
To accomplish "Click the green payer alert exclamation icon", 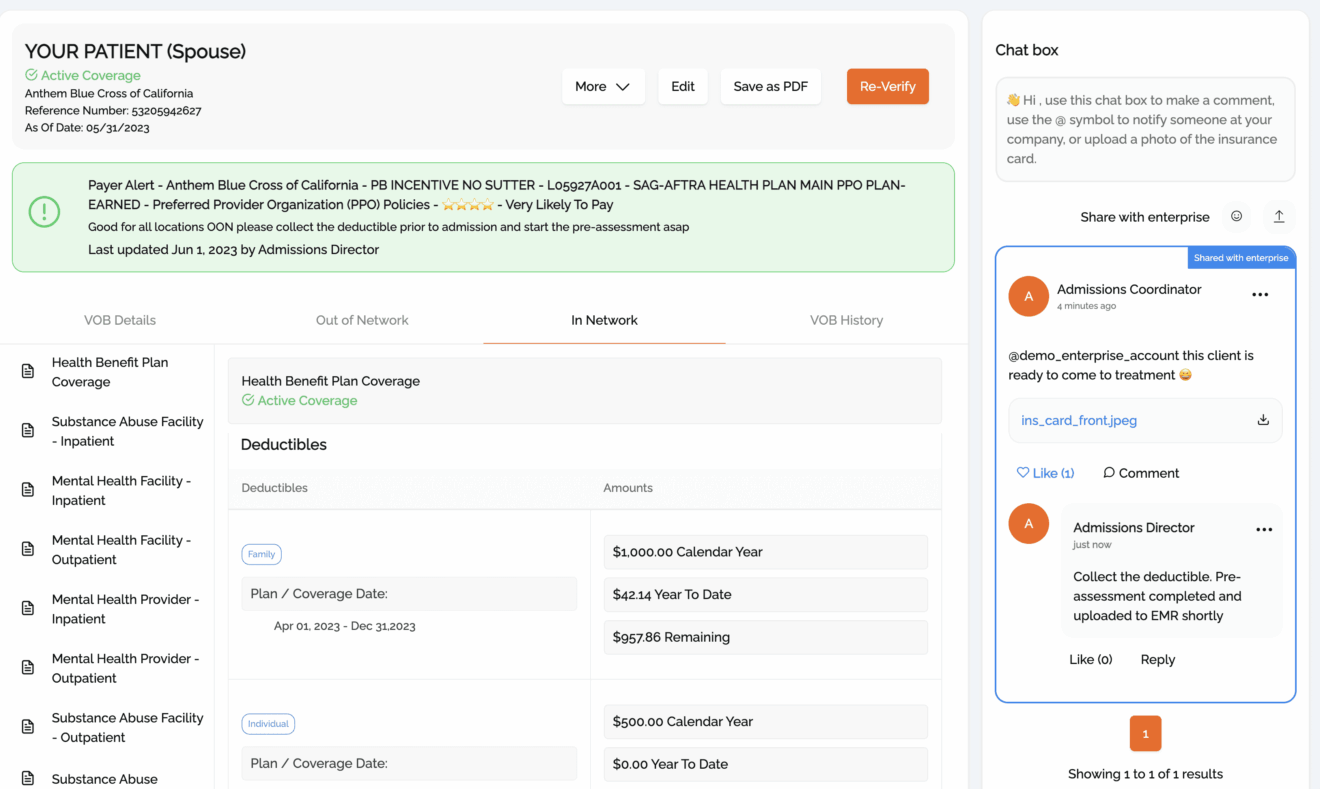I will (x=44, y=212).
